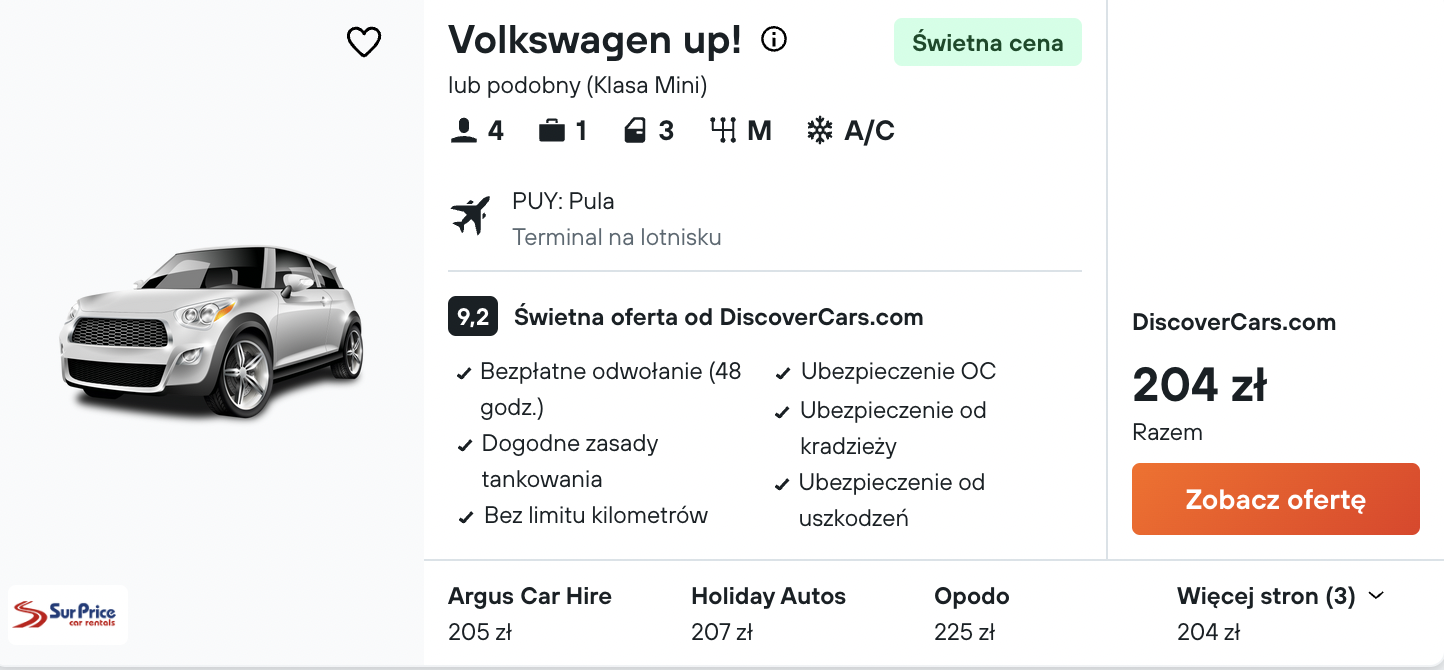
Task: Click the 9,2 rating badge
Action: pyautogui.click(x=473, y=317)
